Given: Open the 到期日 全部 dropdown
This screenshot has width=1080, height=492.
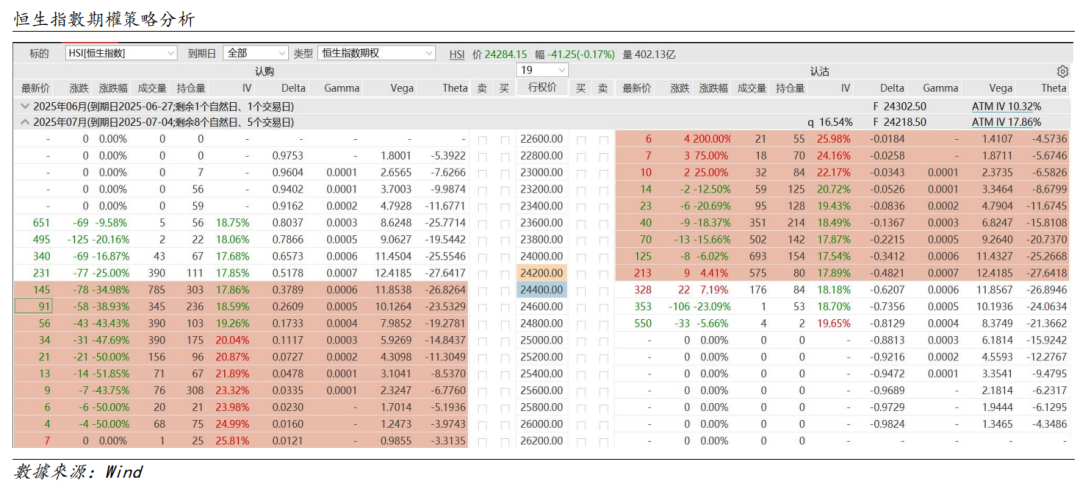Looking at the screenshot, I should pos(256,53).
